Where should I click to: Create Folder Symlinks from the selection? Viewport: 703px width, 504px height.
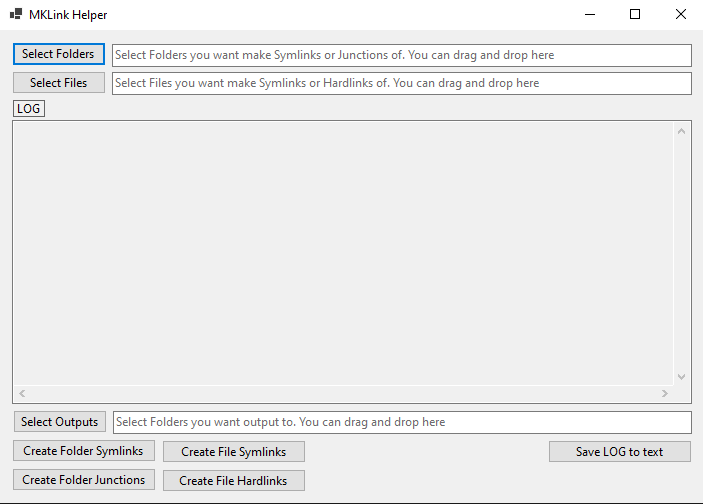pyautogui.click(x=83, y=451)
